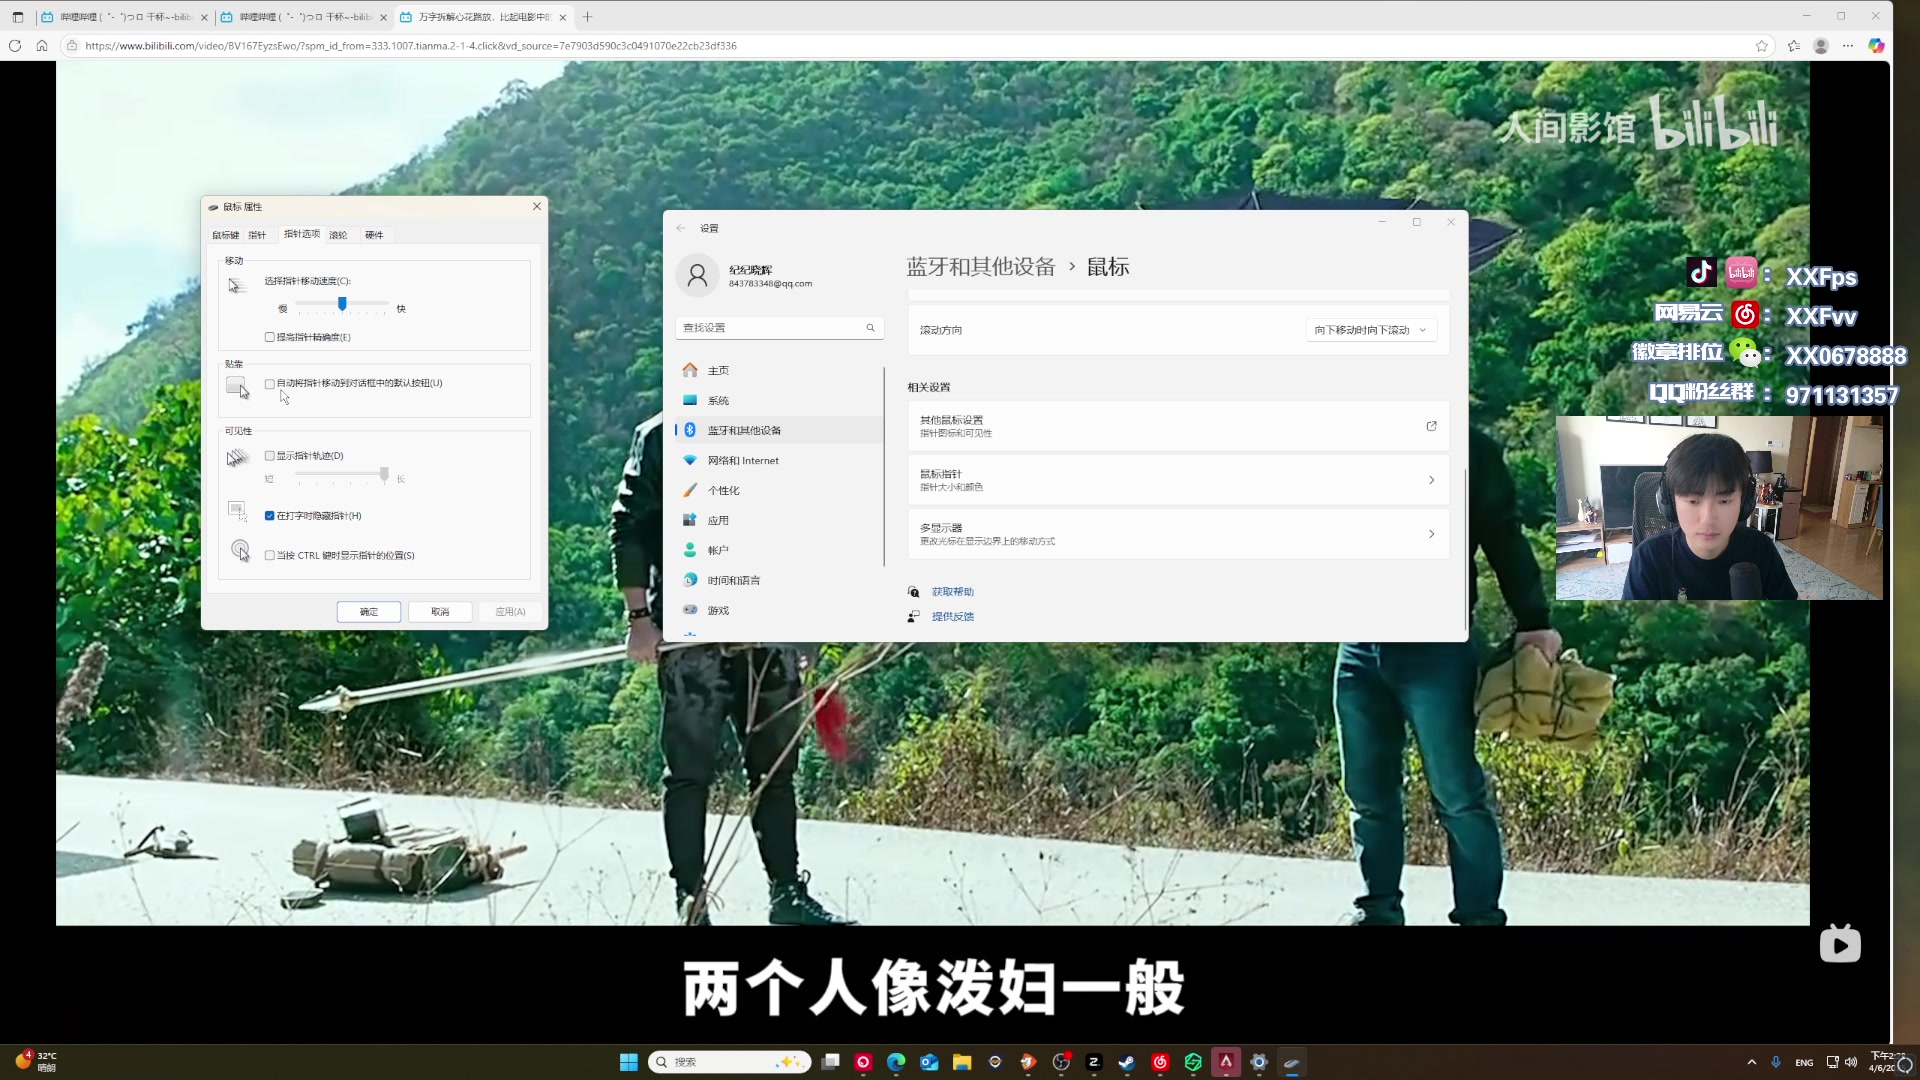The width and height of the screenshot is (1920, 1080).
Task: Open 应用 in Settings sidebar
Action: pyautogui.click(x=778, y=520)
